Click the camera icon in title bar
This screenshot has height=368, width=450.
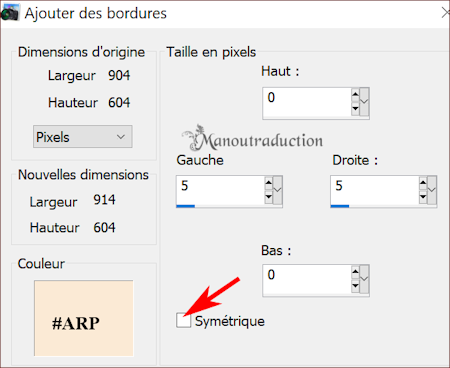point(10,13)
